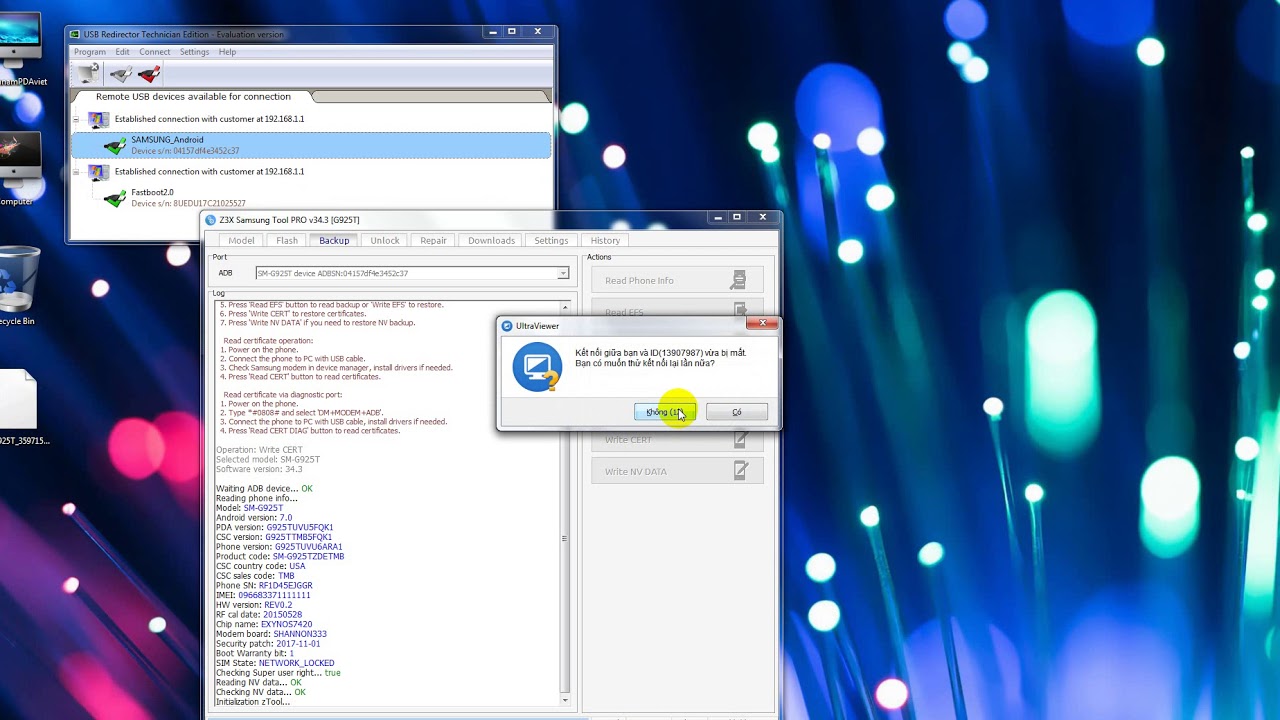
Task: Click the red disconnect USB device toolbar icon
Action: [x=150, y=74]
